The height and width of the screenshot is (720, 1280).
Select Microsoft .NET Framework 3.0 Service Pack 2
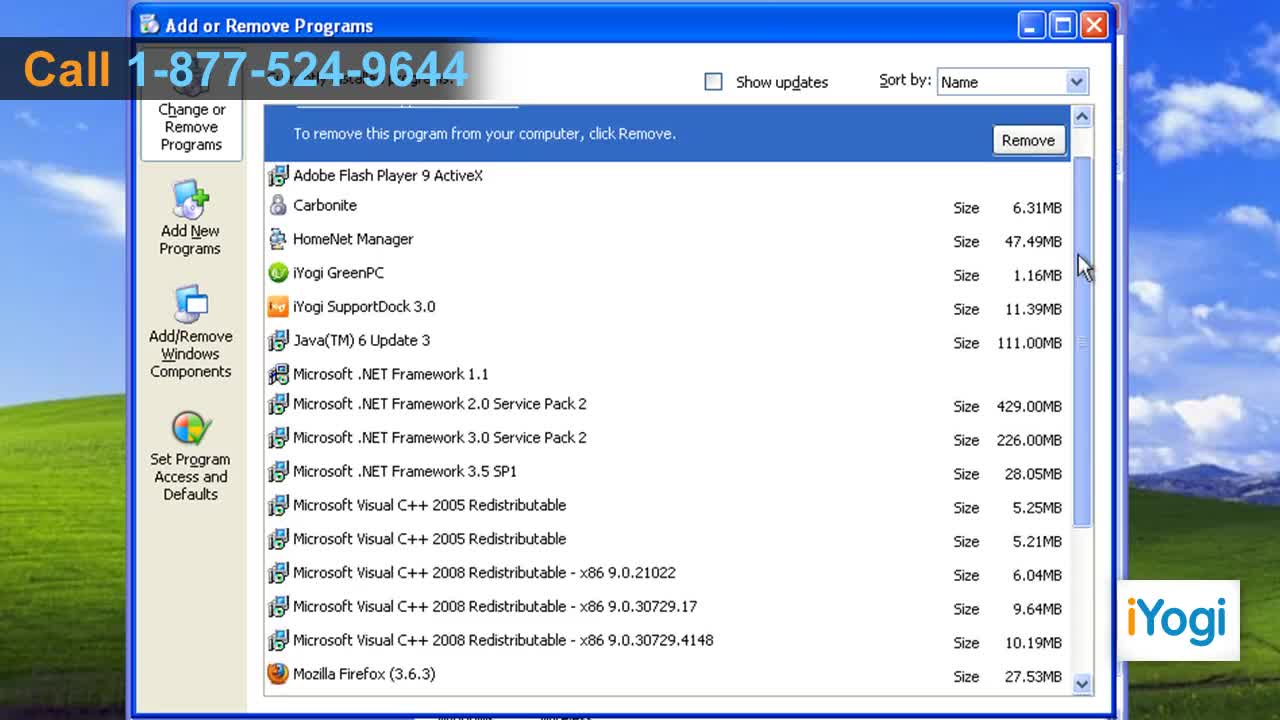[x=440, y=438]
